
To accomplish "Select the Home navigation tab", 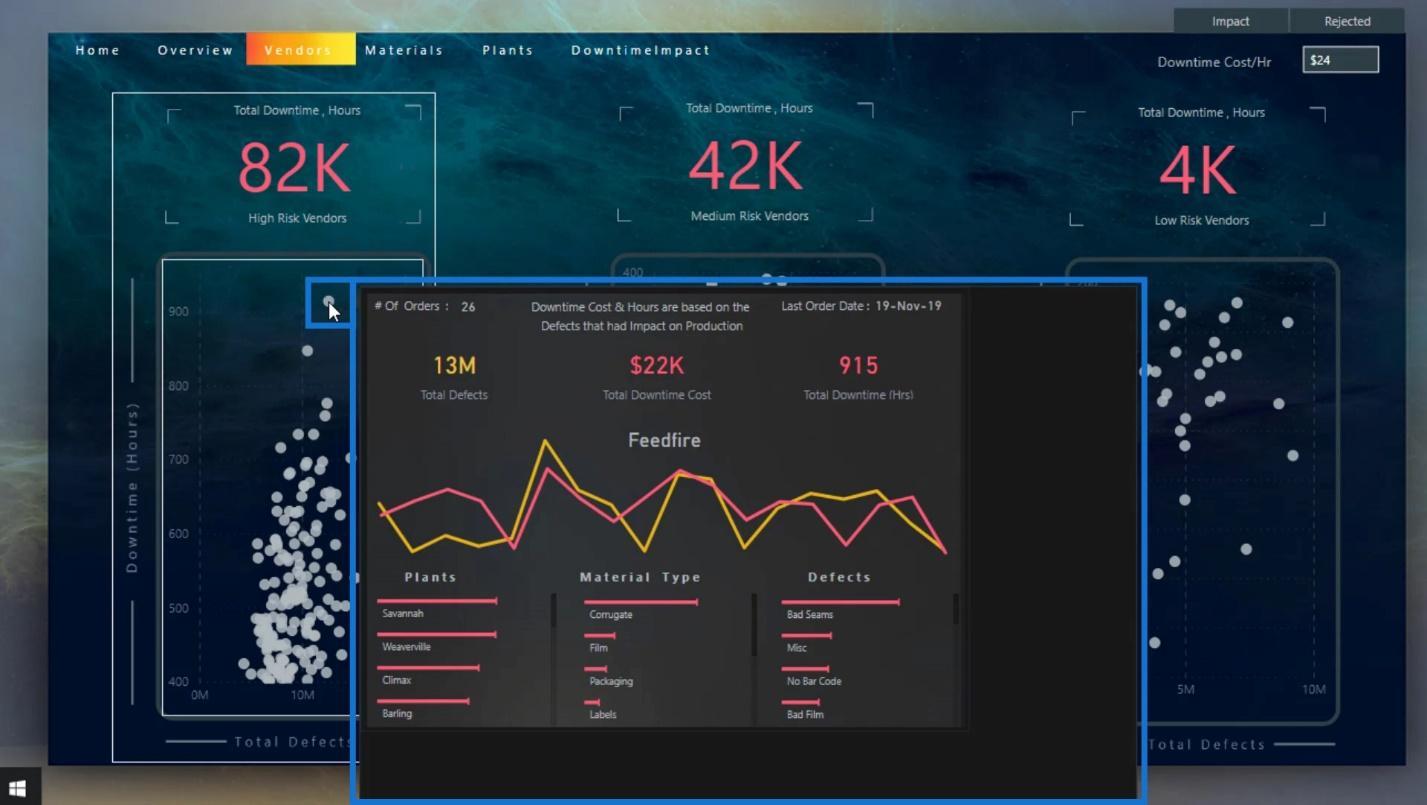I will pyautogui.click(x=98, y=50).
